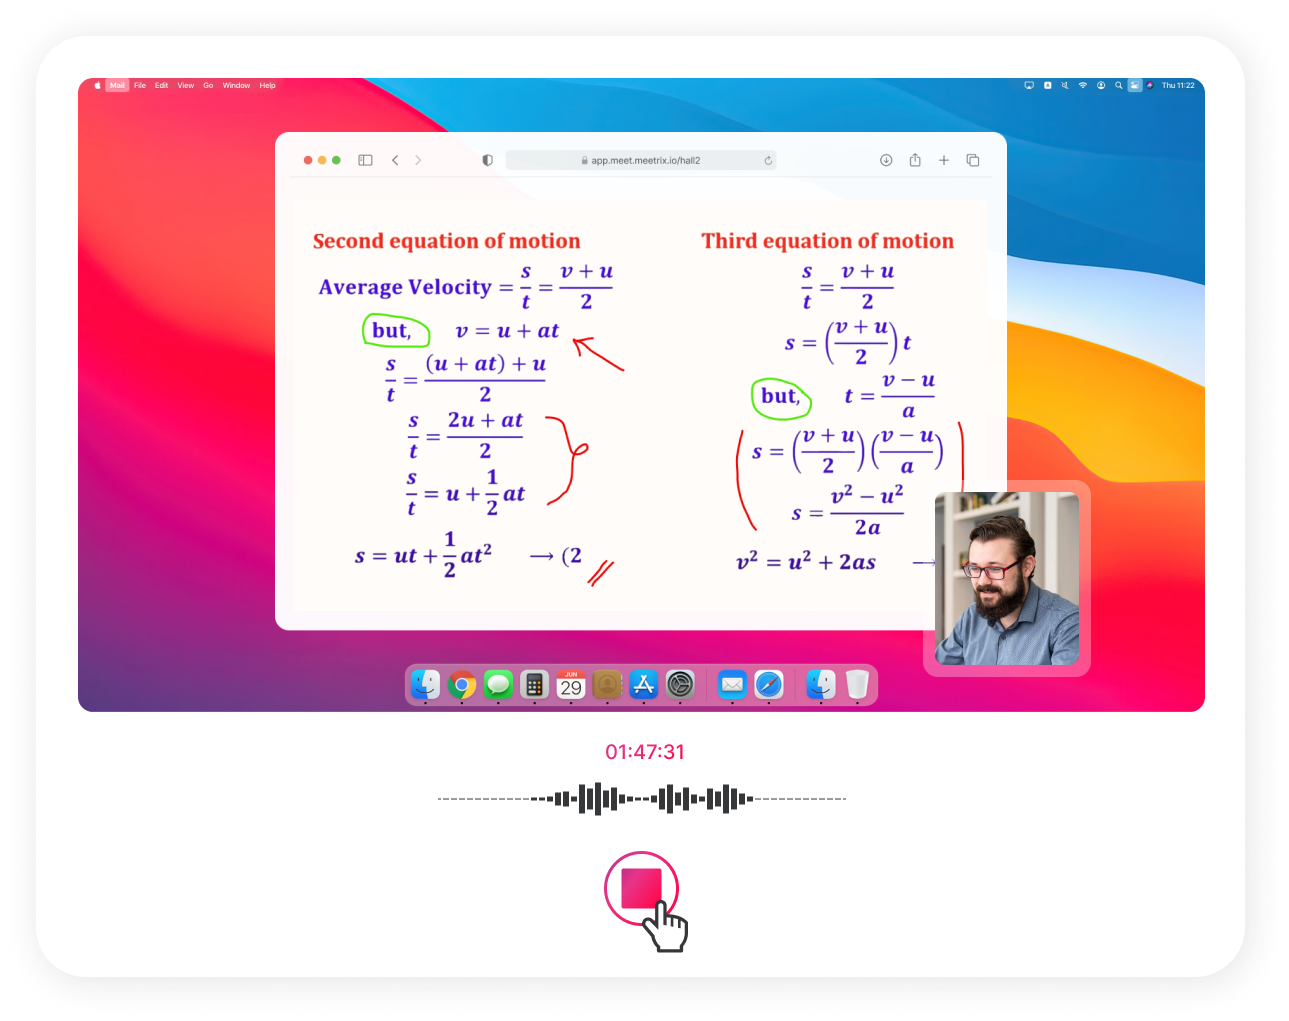
Task: Open the Safari sidebar
Action: pyautogui.click(x=365, y=160)
